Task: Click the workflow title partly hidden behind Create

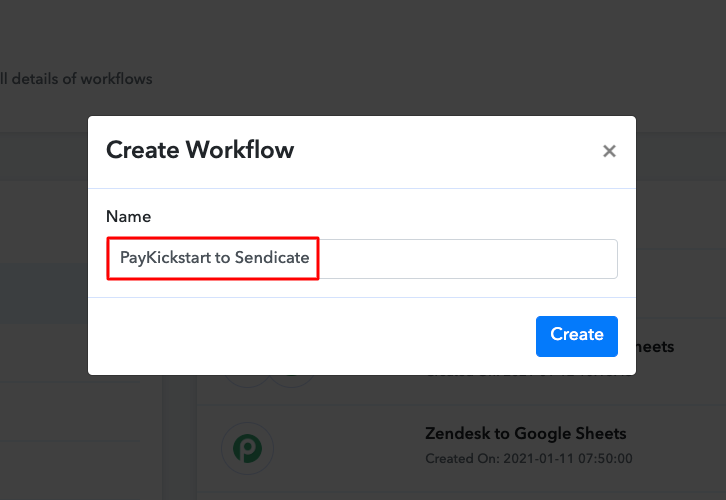Action: 655,346
